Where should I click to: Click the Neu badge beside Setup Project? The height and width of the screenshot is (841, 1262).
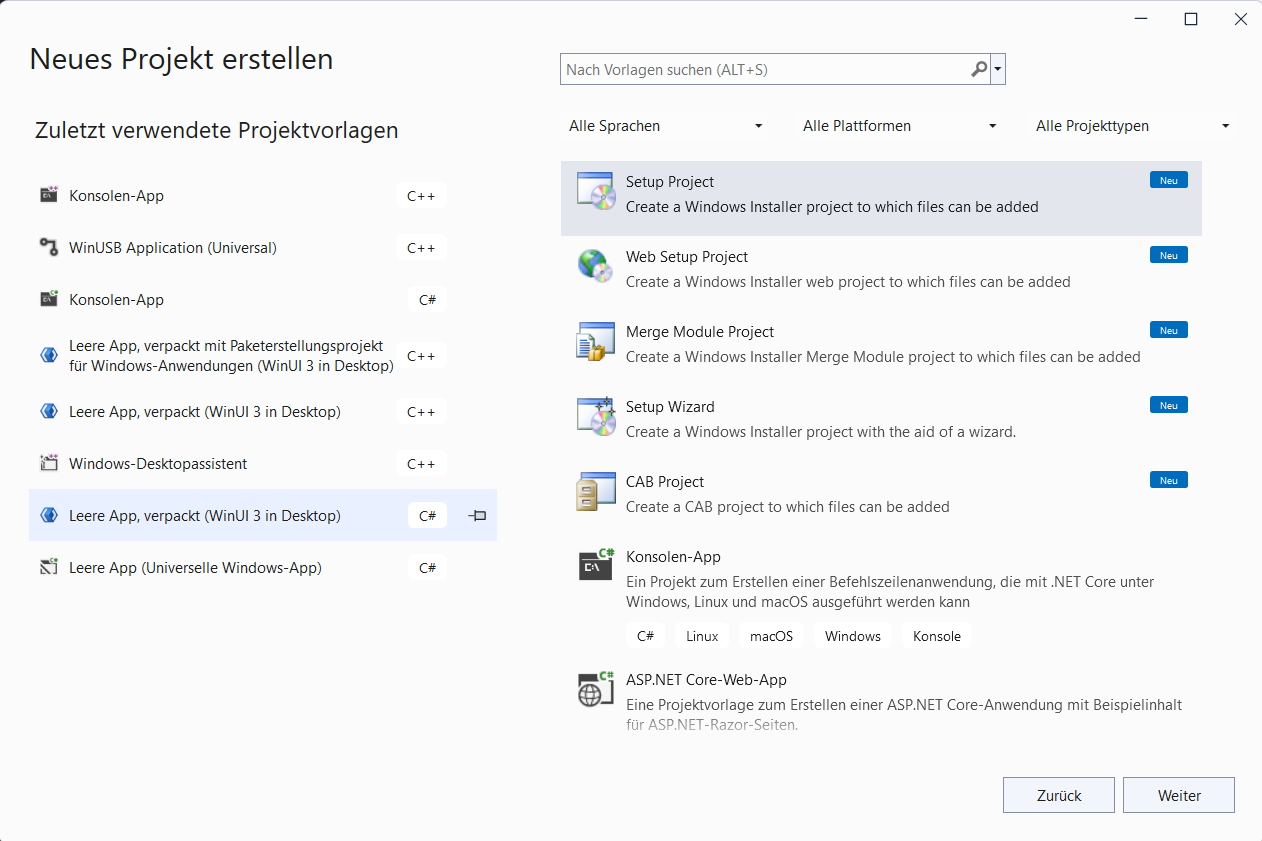tap(1169, 180)
